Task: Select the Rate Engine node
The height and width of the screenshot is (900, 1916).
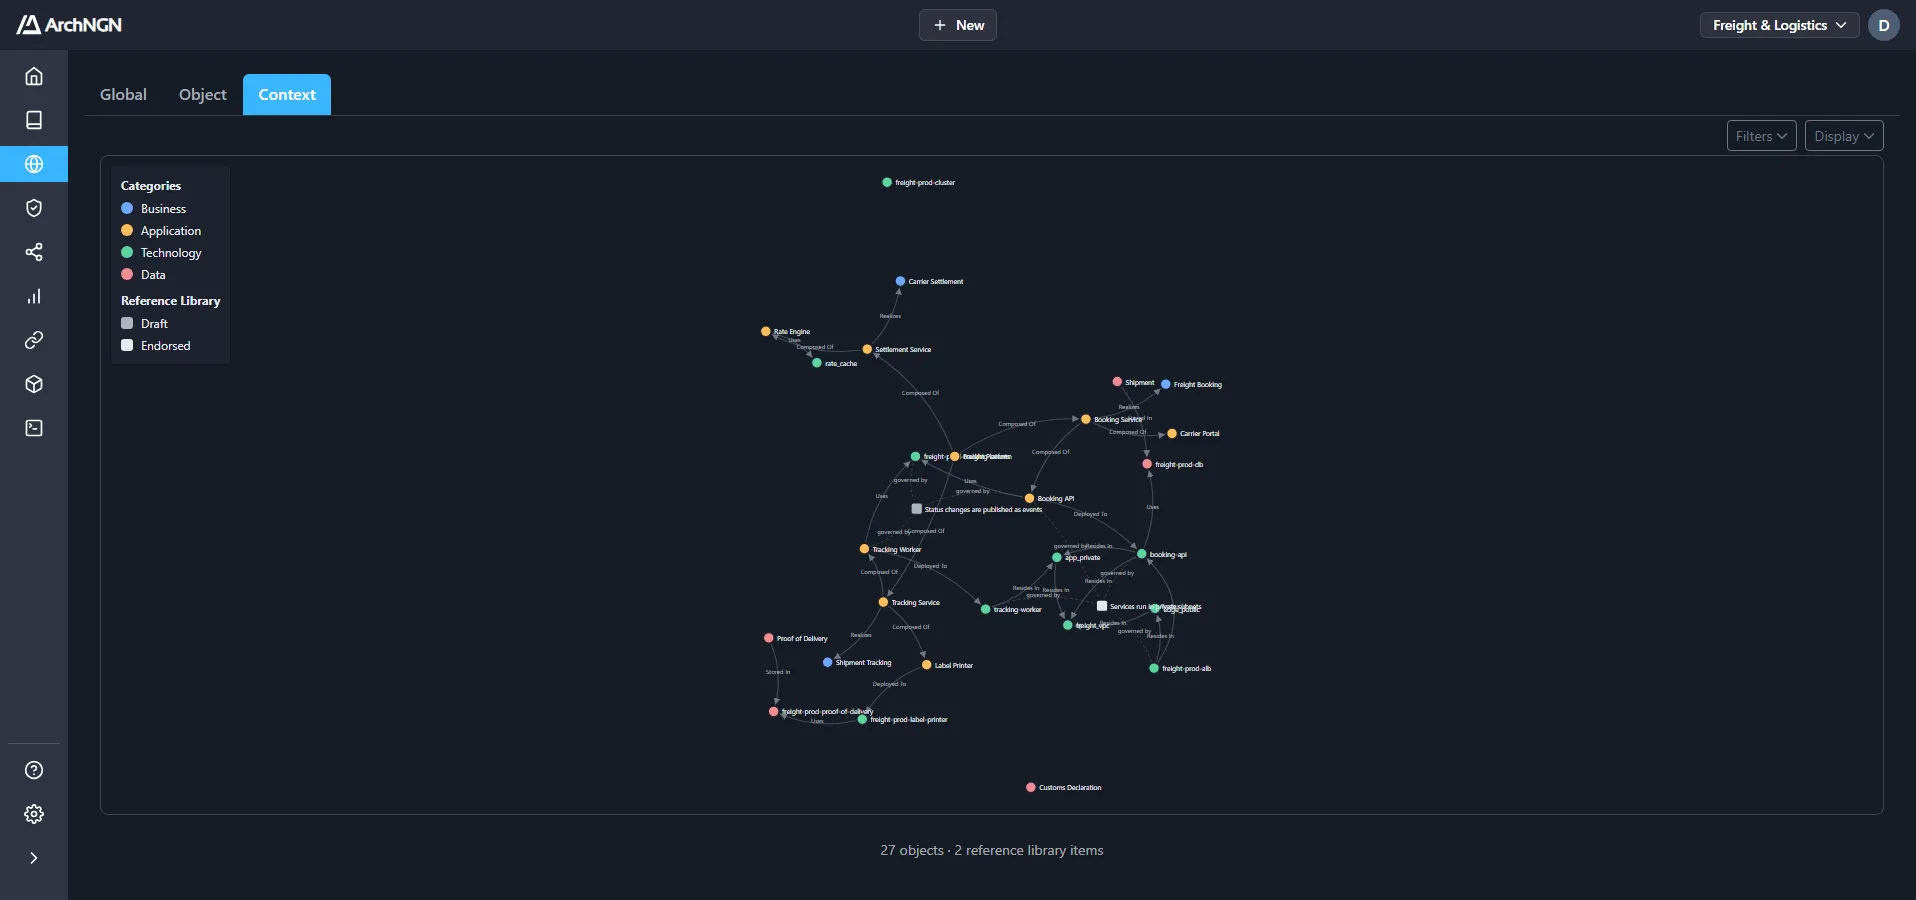Action: pyautogui.click(x=766, y=331)
